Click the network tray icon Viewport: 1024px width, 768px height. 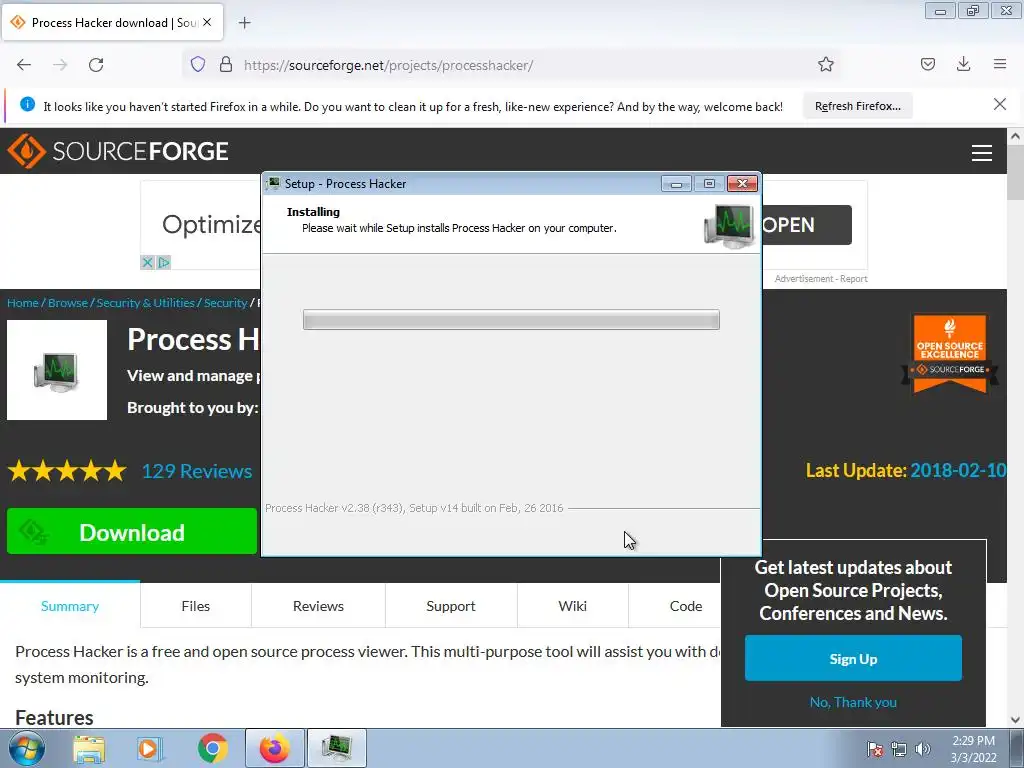coord(899,750)
